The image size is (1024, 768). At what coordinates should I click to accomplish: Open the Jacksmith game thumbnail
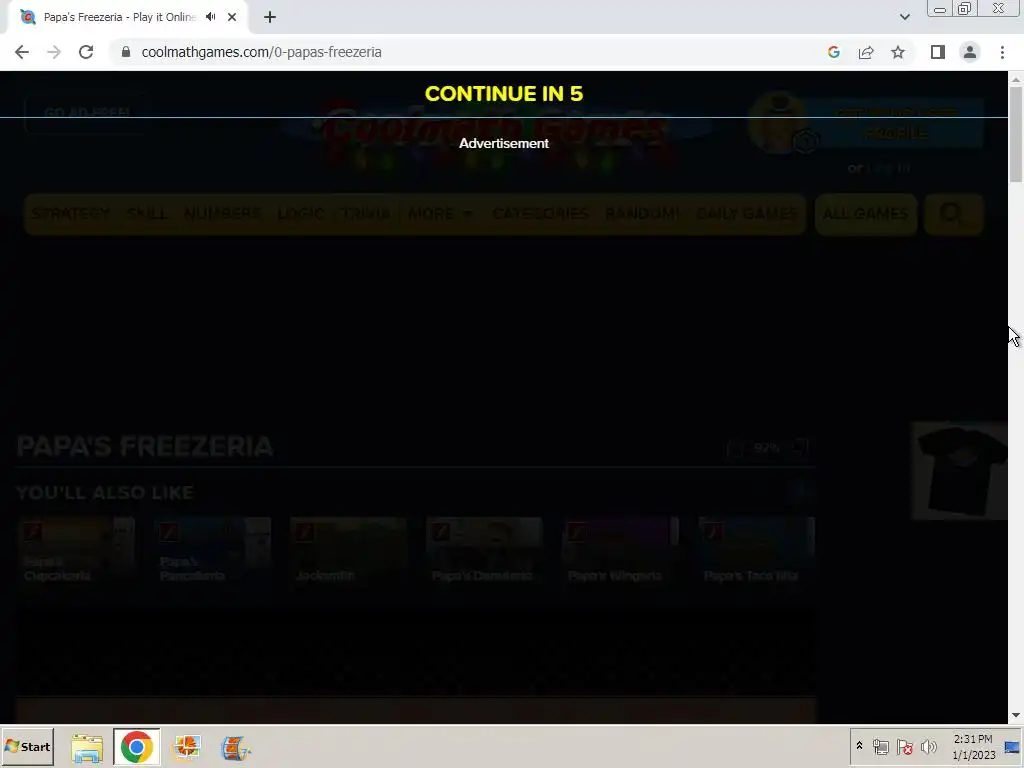tap(348, 552)
